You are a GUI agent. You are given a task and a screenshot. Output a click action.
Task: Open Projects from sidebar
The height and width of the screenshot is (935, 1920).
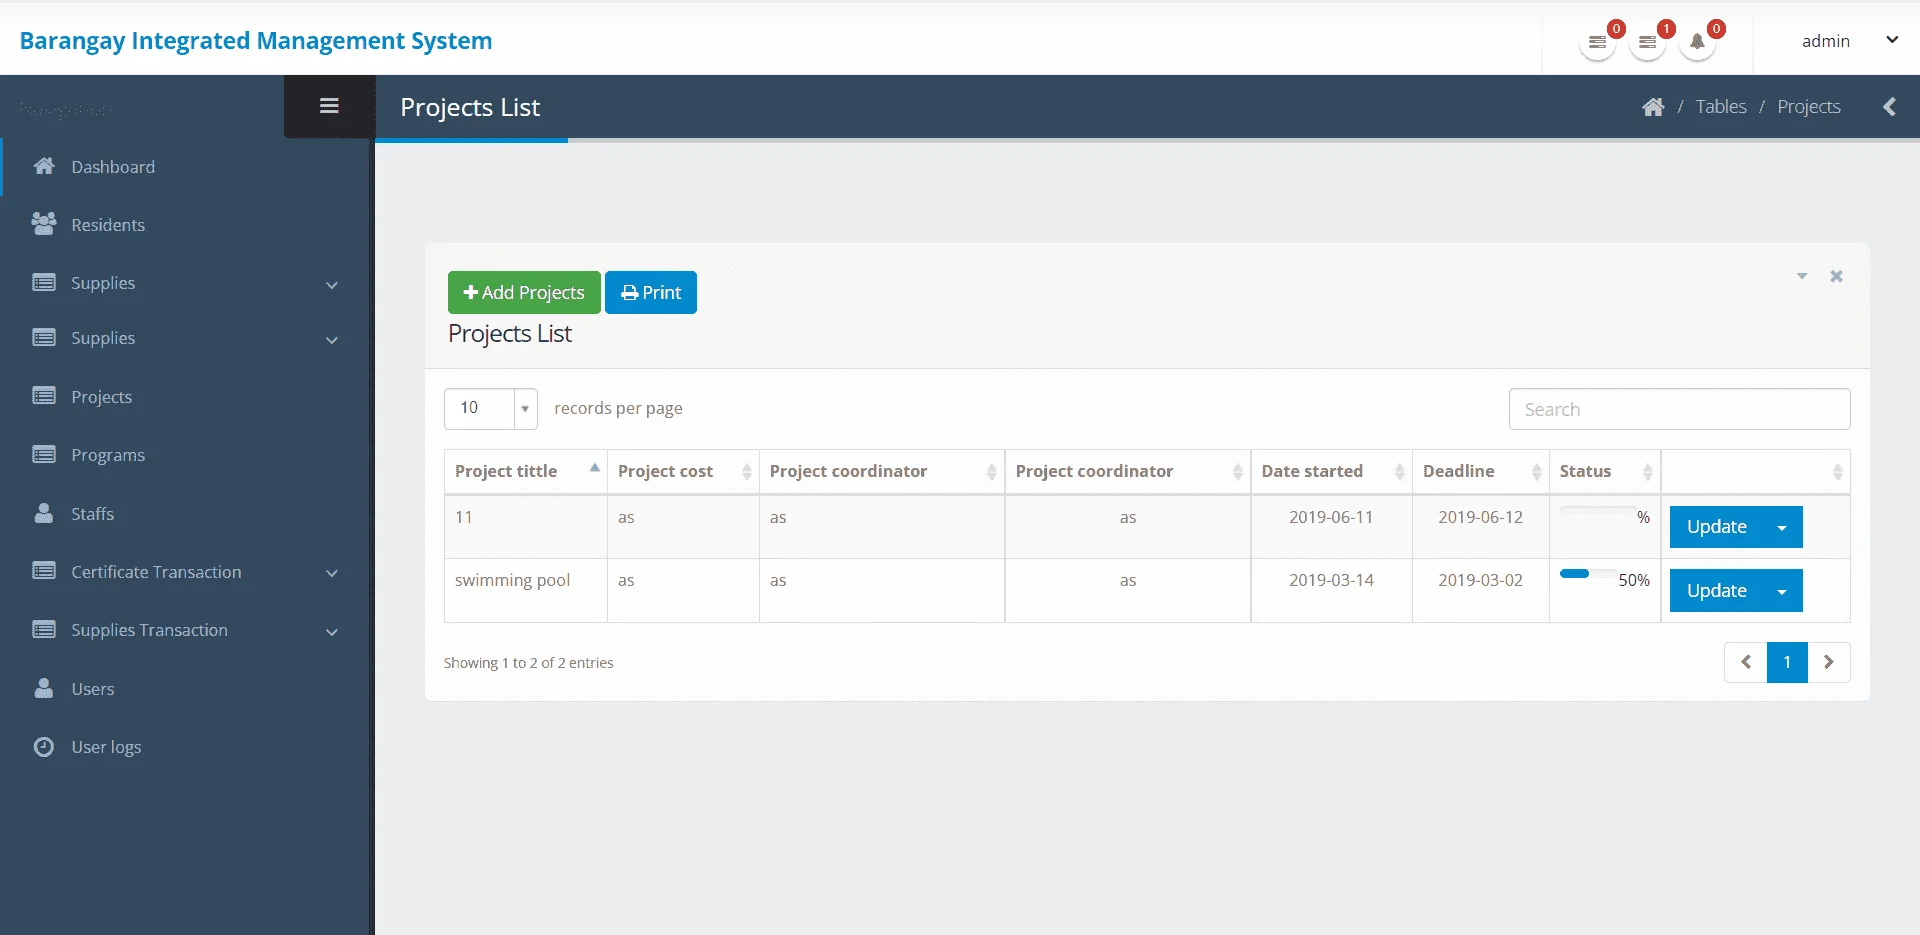pos(101,397)
